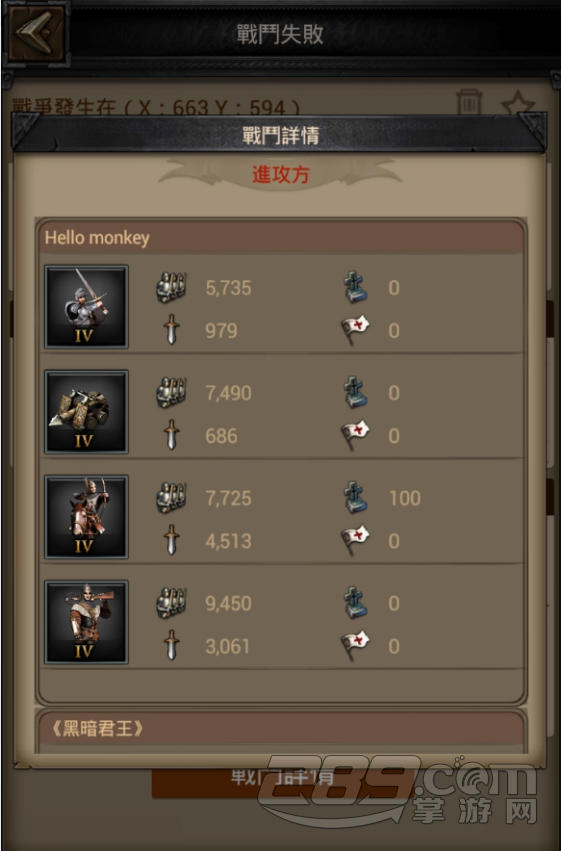
Task: Tap the back arrow button
Action: 36,33
